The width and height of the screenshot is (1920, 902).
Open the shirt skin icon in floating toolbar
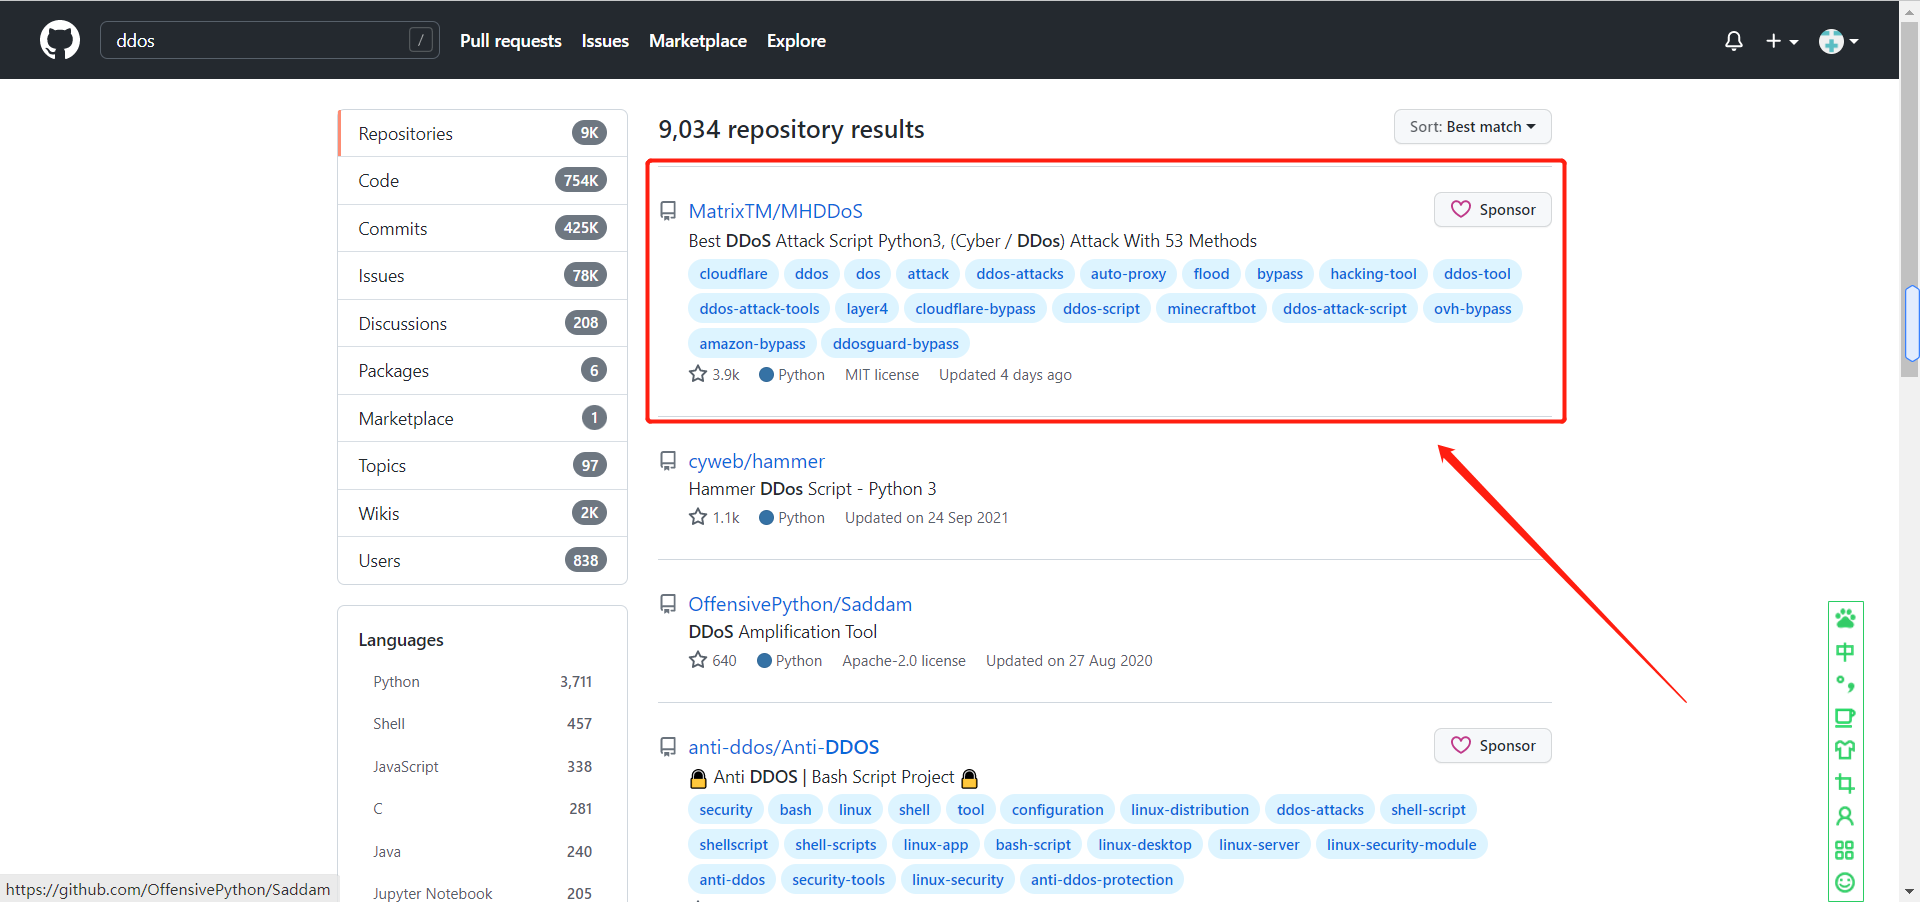[1845, 750]
